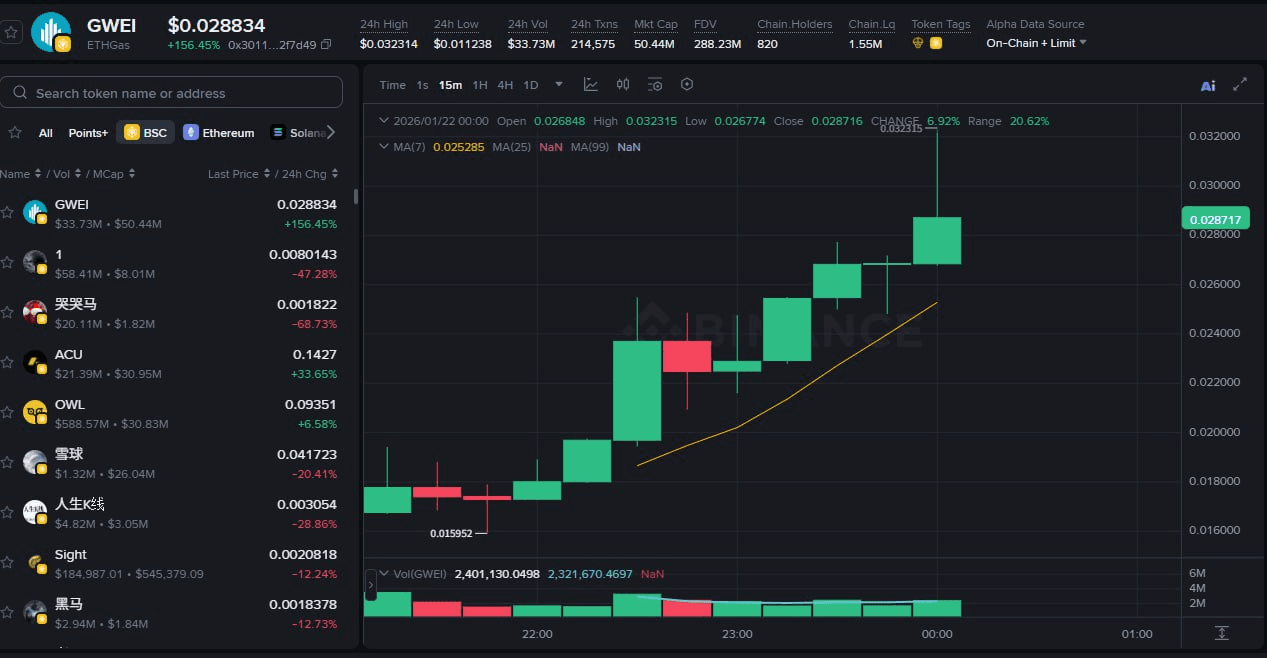Select the line chart style icon
Screen dimensions: 1267x658
(591, 84)
